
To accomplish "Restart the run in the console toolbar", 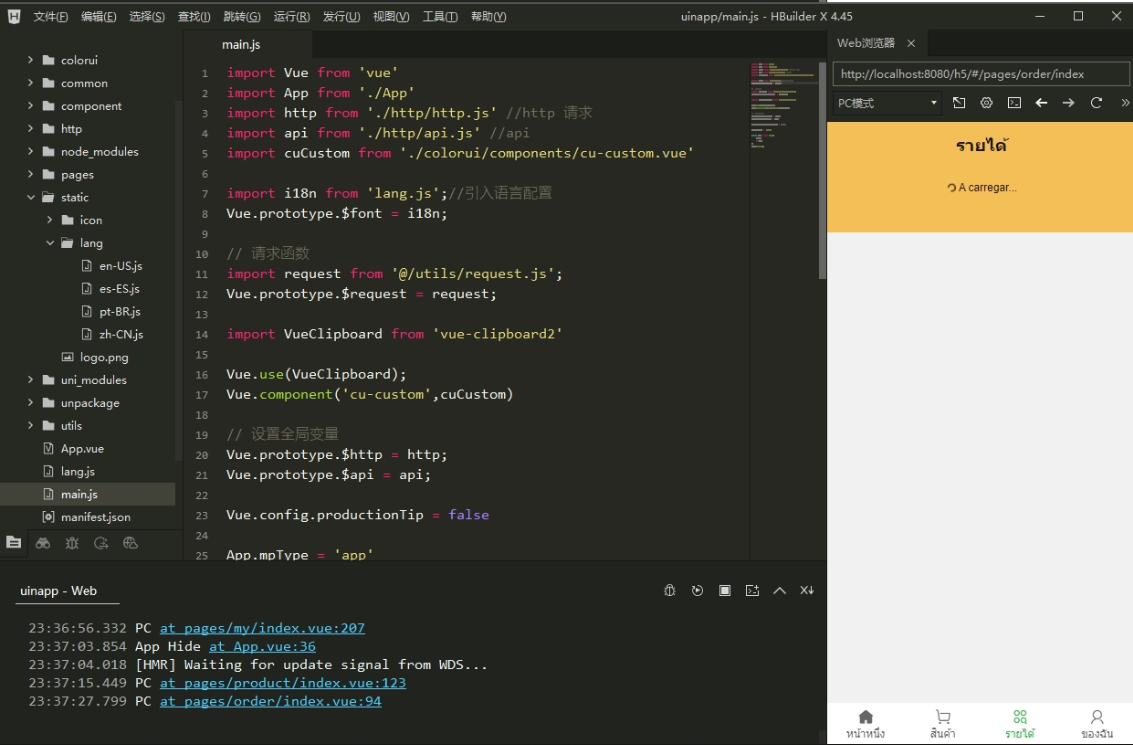I will (697, 590).
